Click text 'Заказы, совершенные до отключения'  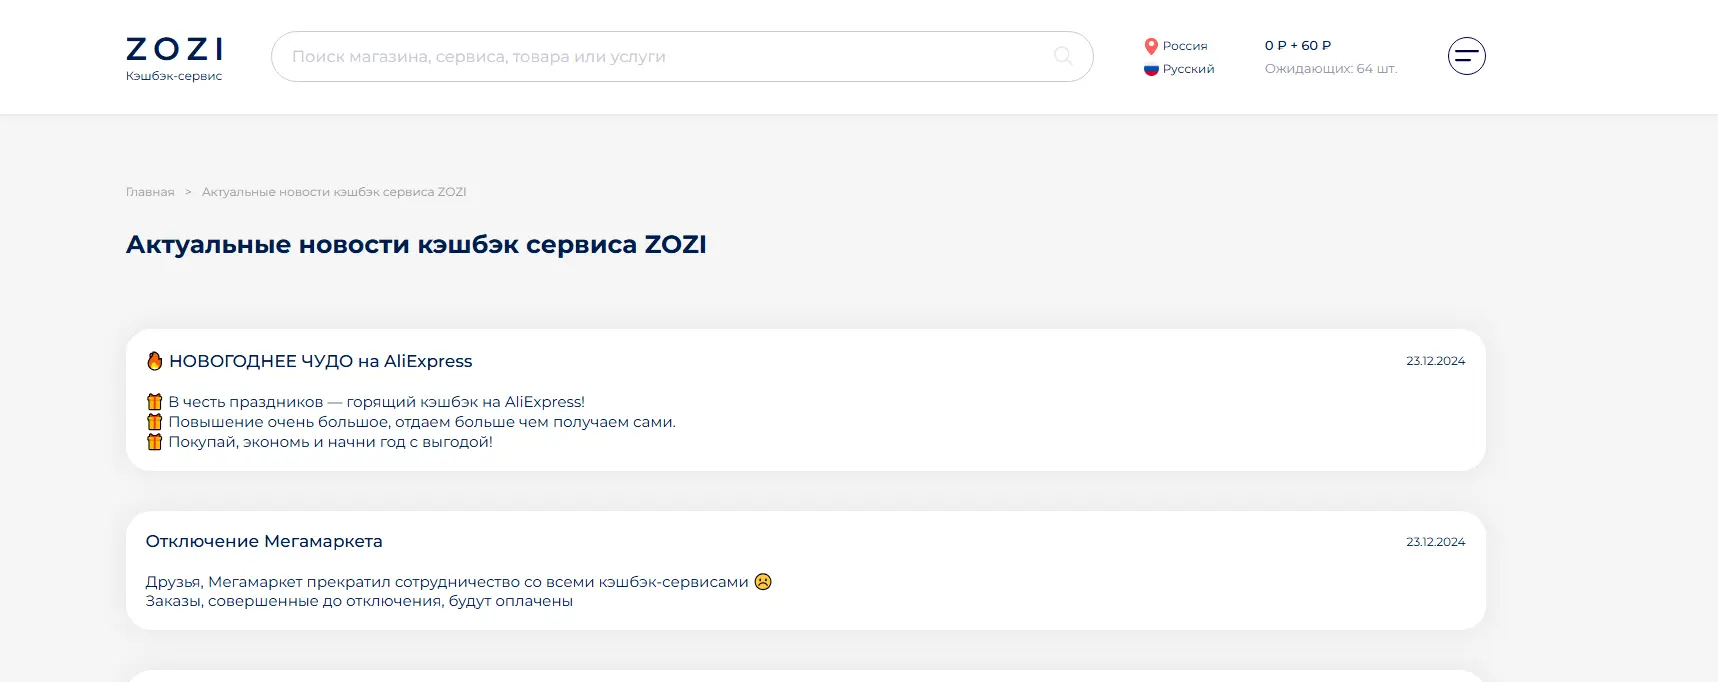pos(359,601)
